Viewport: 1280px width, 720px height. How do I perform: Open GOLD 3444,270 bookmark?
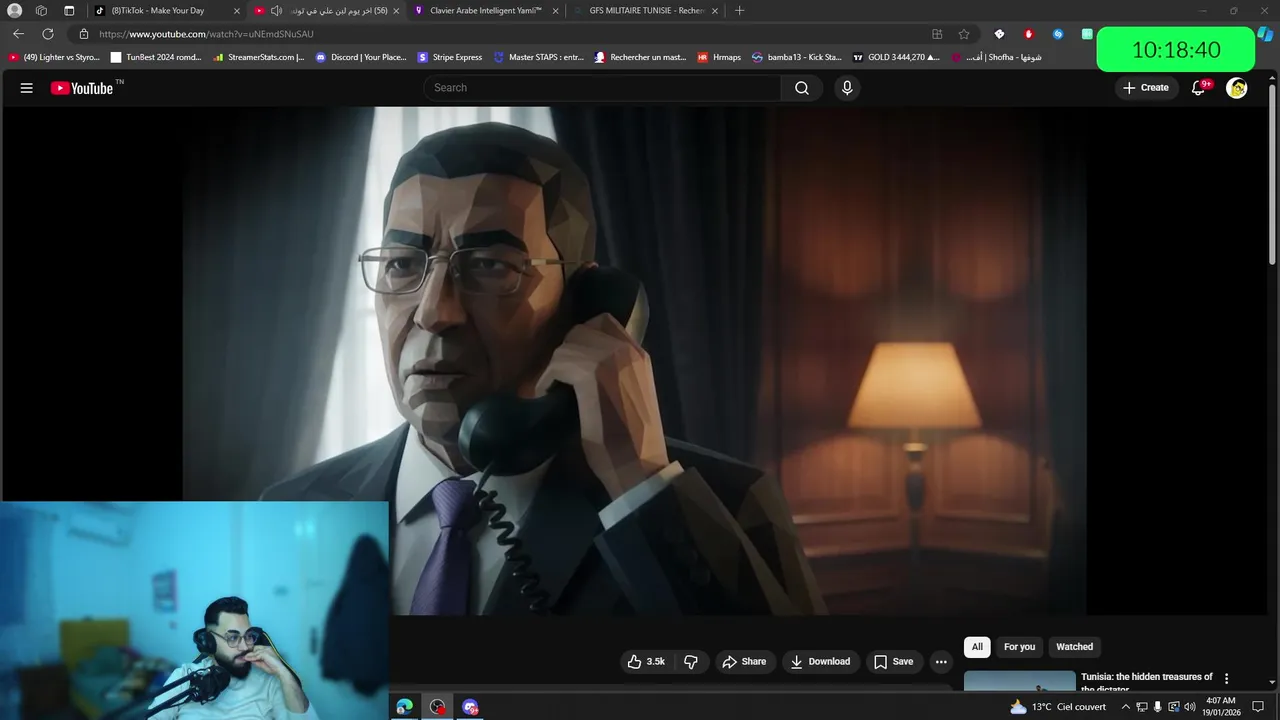point(896,57)
